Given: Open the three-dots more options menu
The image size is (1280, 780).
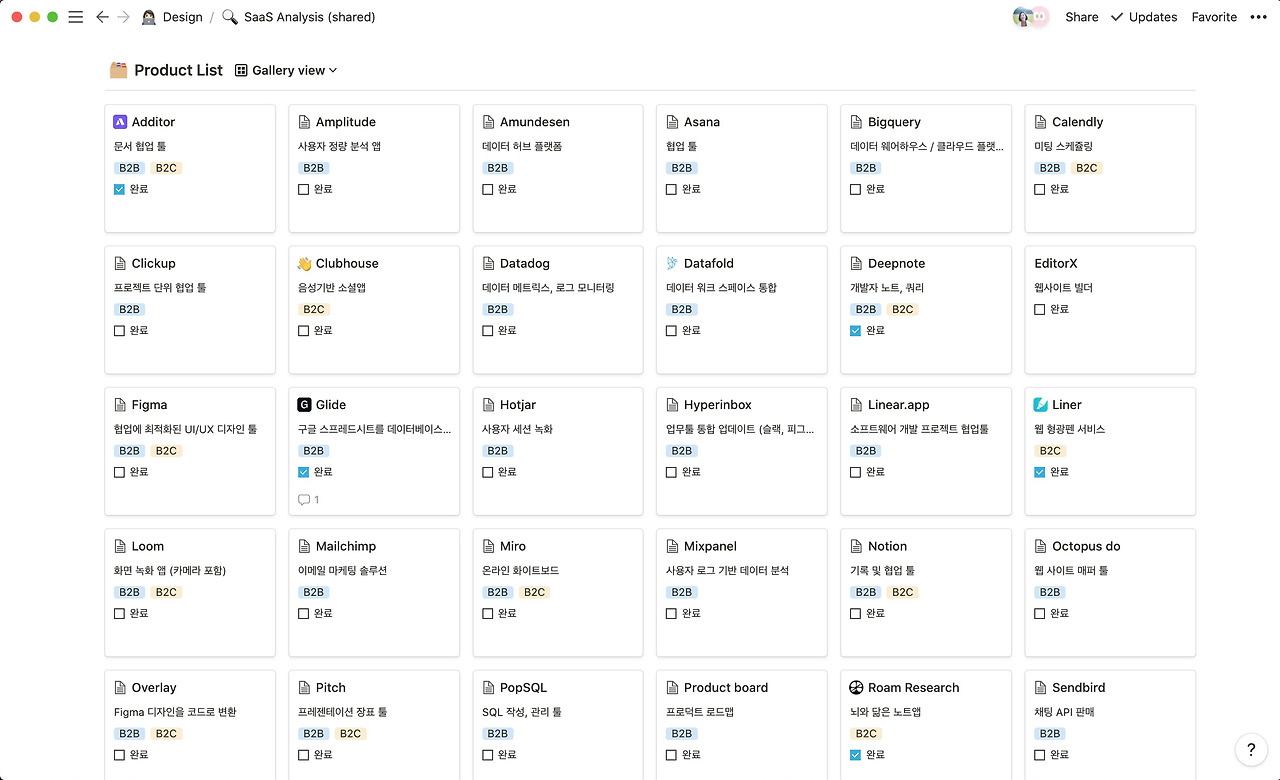Looking at the screenshot, I should [x=1258, y=17].
